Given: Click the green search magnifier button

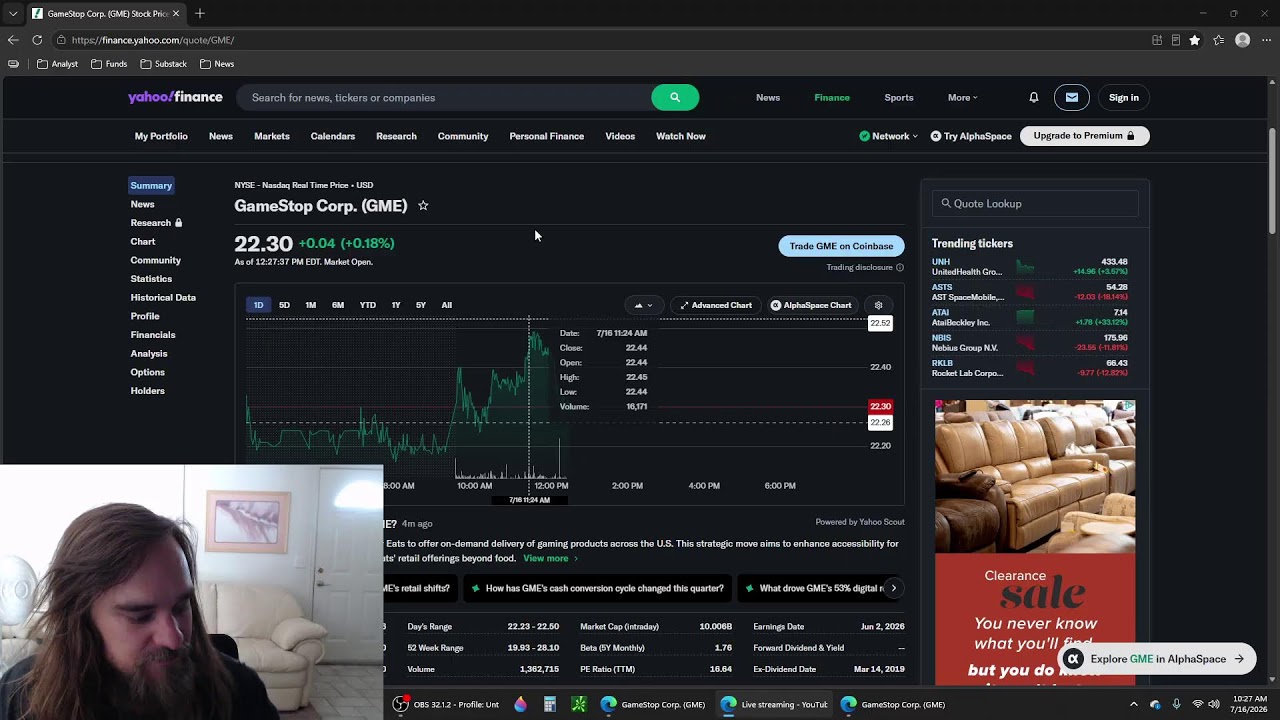Looking at the screenshot, I should point(675,97).
